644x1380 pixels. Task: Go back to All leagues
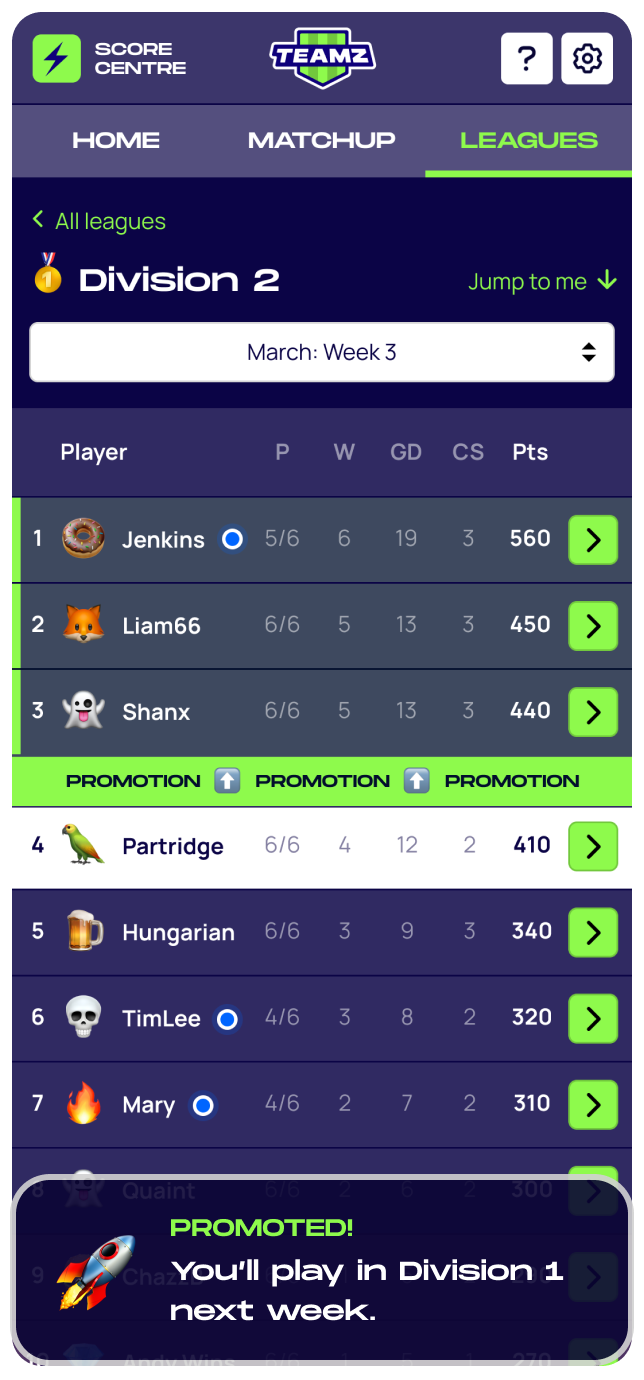click(99, 221)
